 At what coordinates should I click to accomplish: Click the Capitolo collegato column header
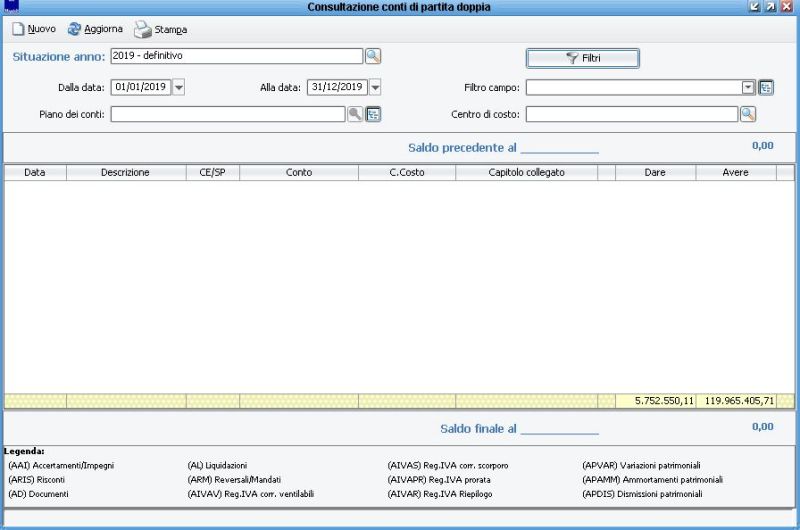point(526,172)
